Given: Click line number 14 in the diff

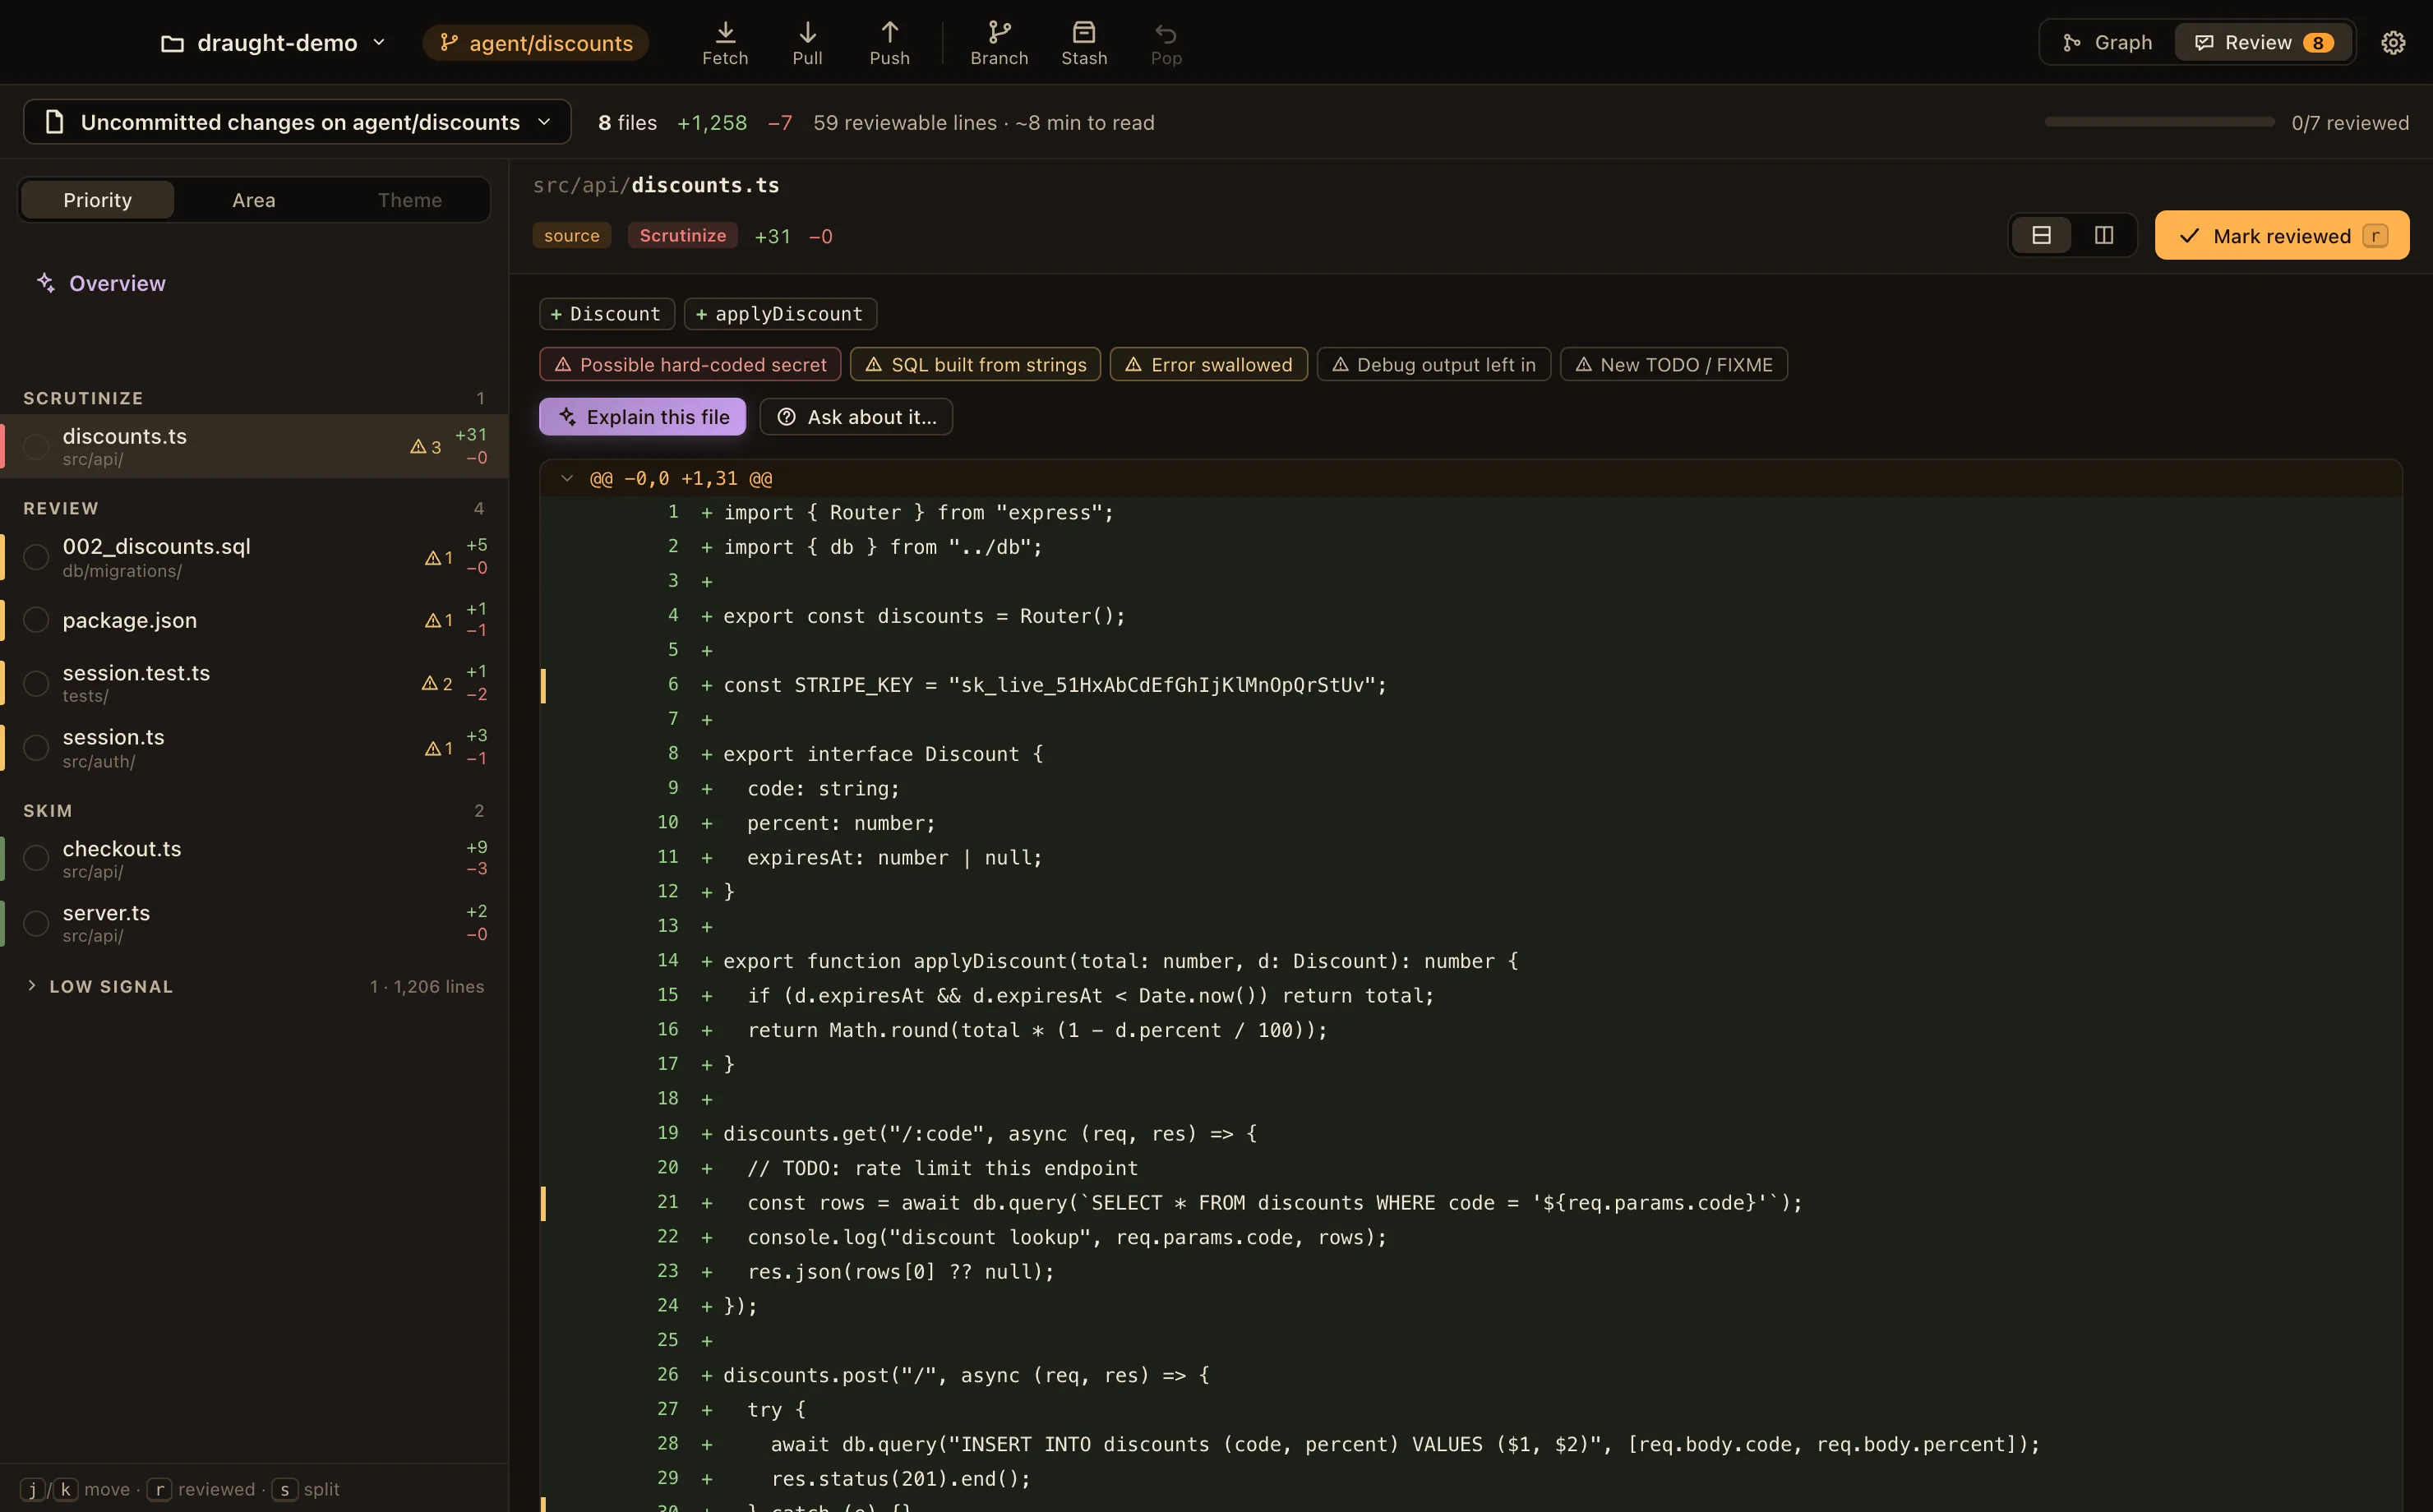Looking at the screenshot, I should (668, 960).
